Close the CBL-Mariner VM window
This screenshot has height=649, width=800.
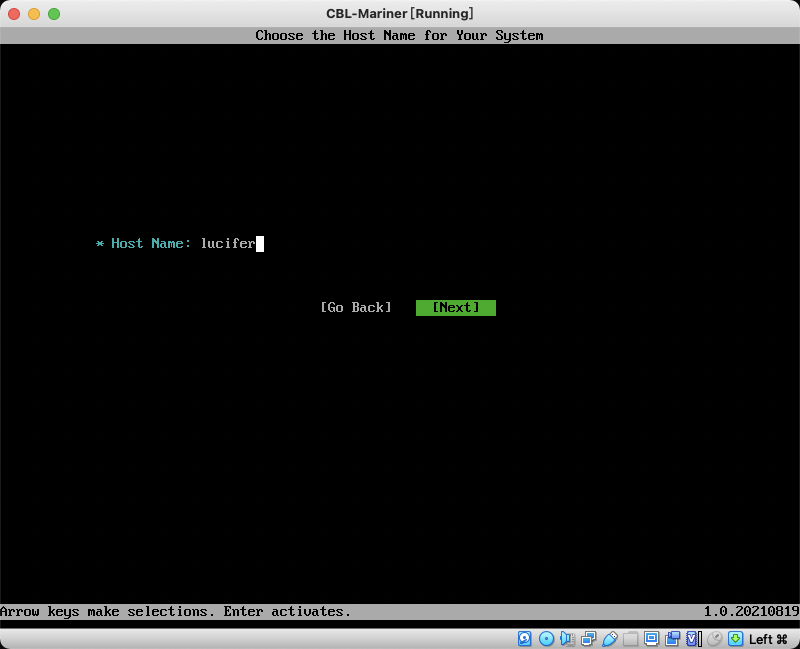point(14,14)
